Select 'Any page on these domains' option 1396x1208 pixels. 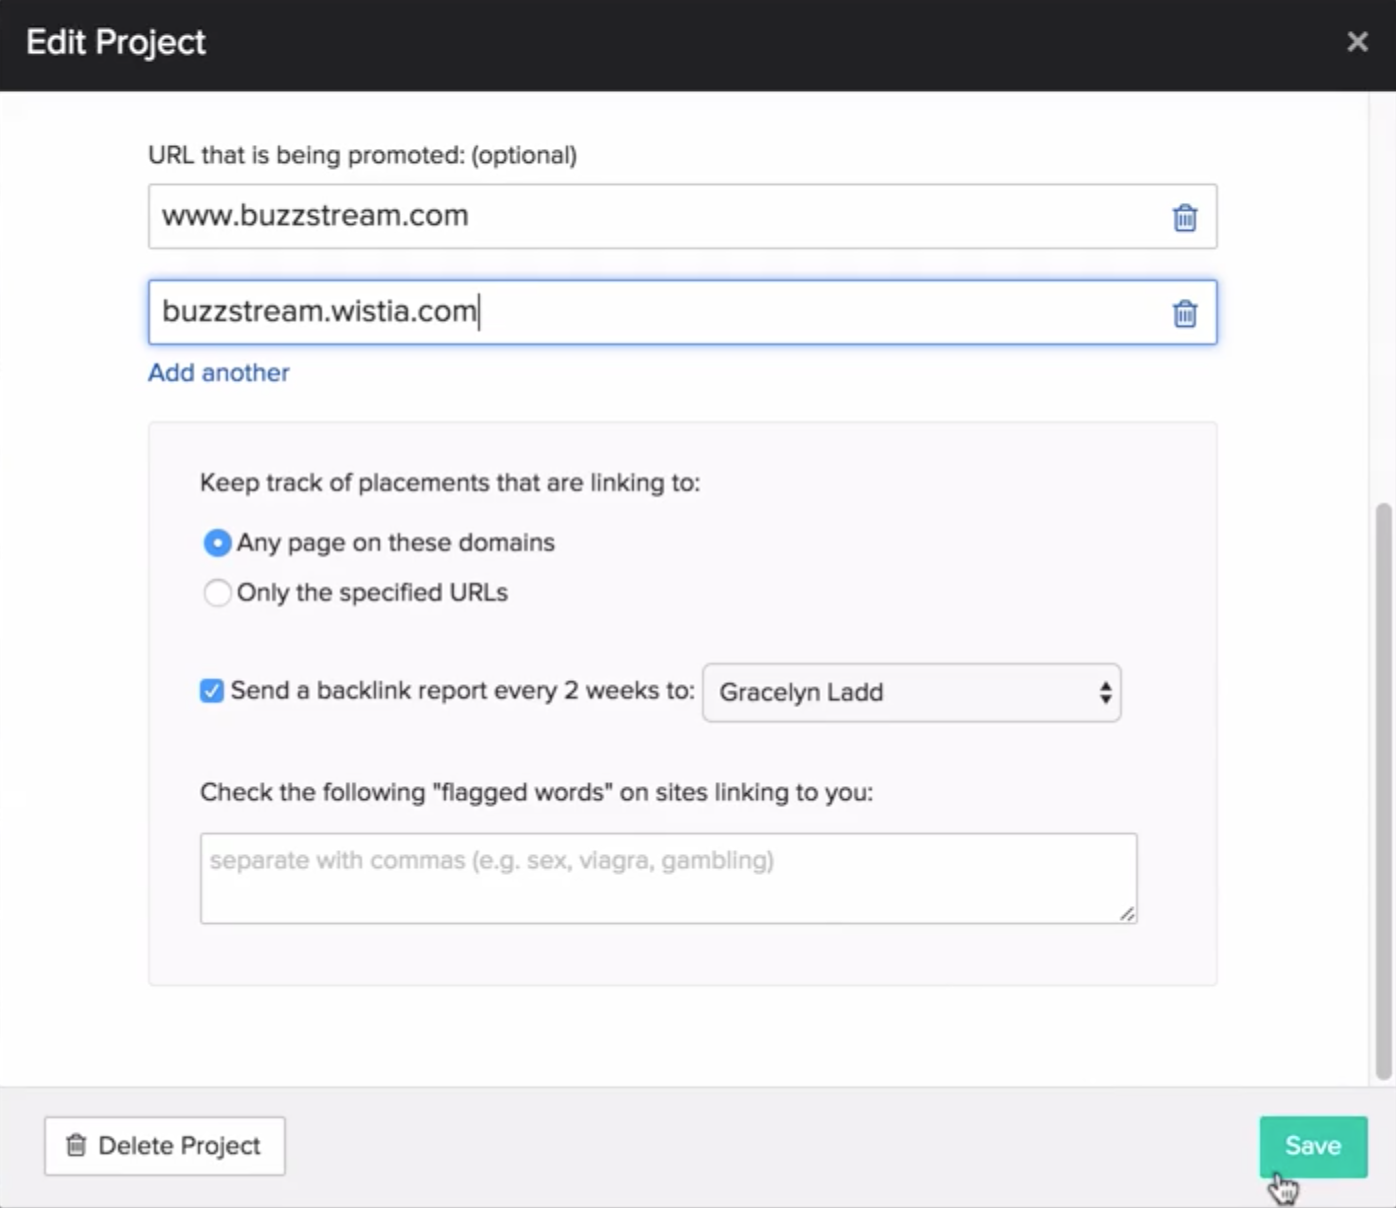[x=217, y=543]
